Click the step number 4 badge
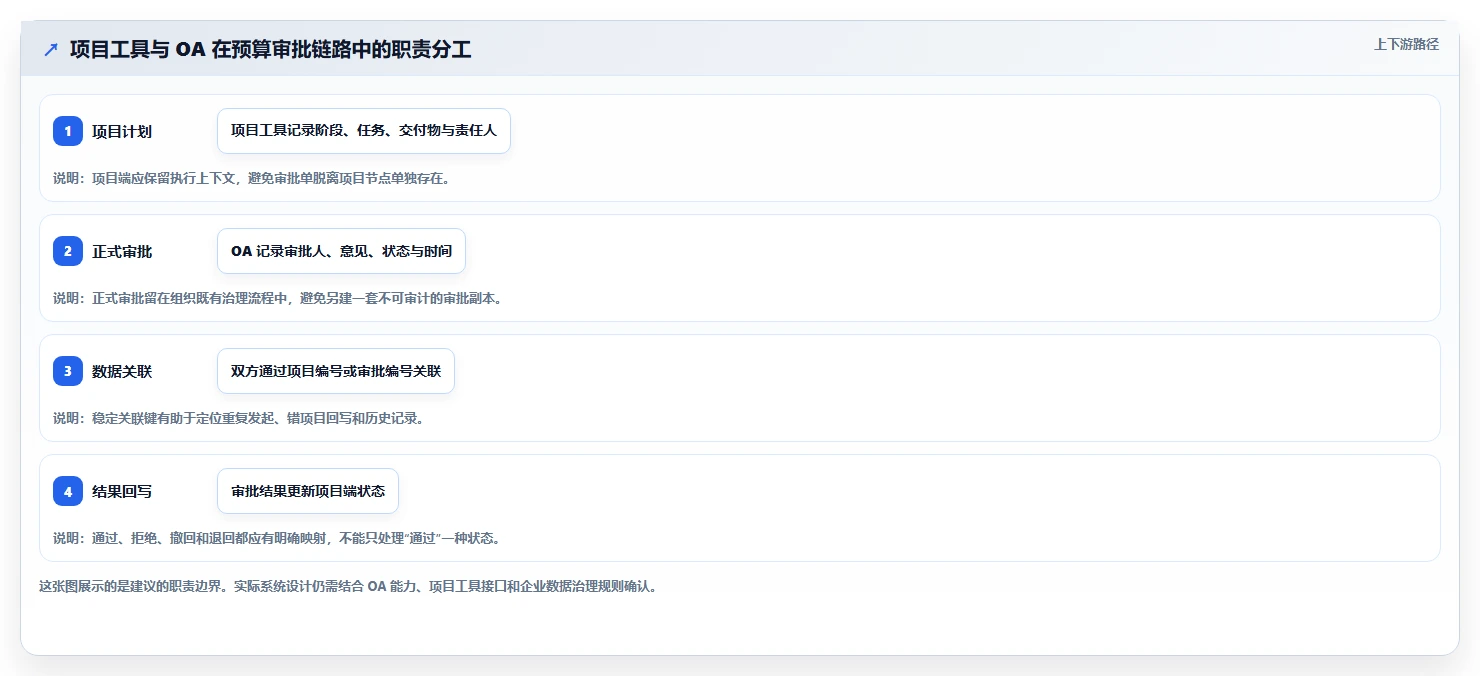 tap(68, 491)
